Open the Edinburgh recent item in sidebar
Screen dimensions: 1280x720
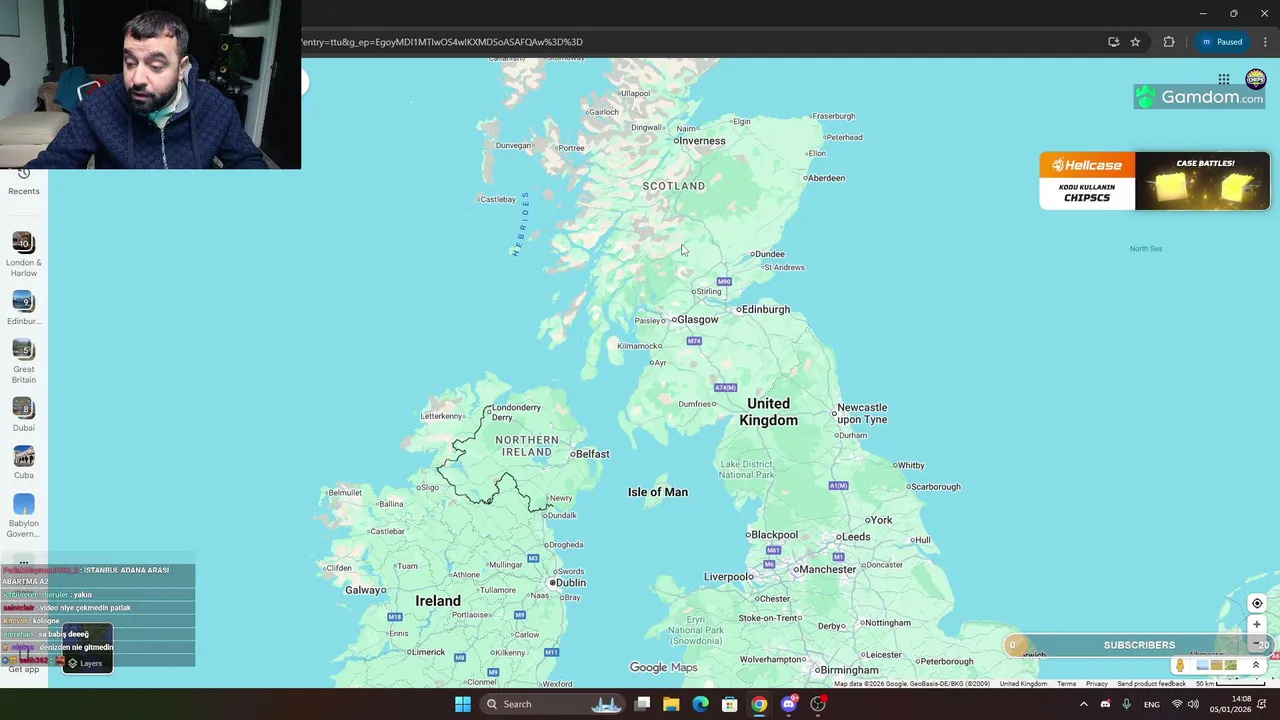[24, 308]
